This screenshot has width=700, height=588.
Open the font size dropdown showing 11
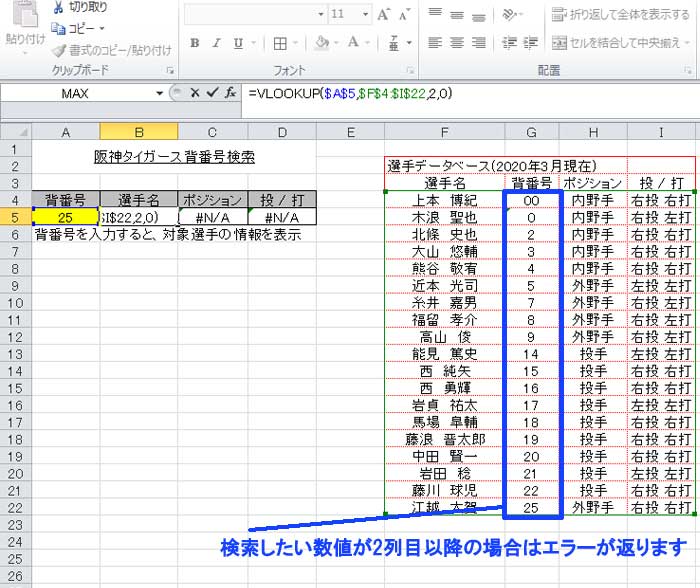click(365, 15)
